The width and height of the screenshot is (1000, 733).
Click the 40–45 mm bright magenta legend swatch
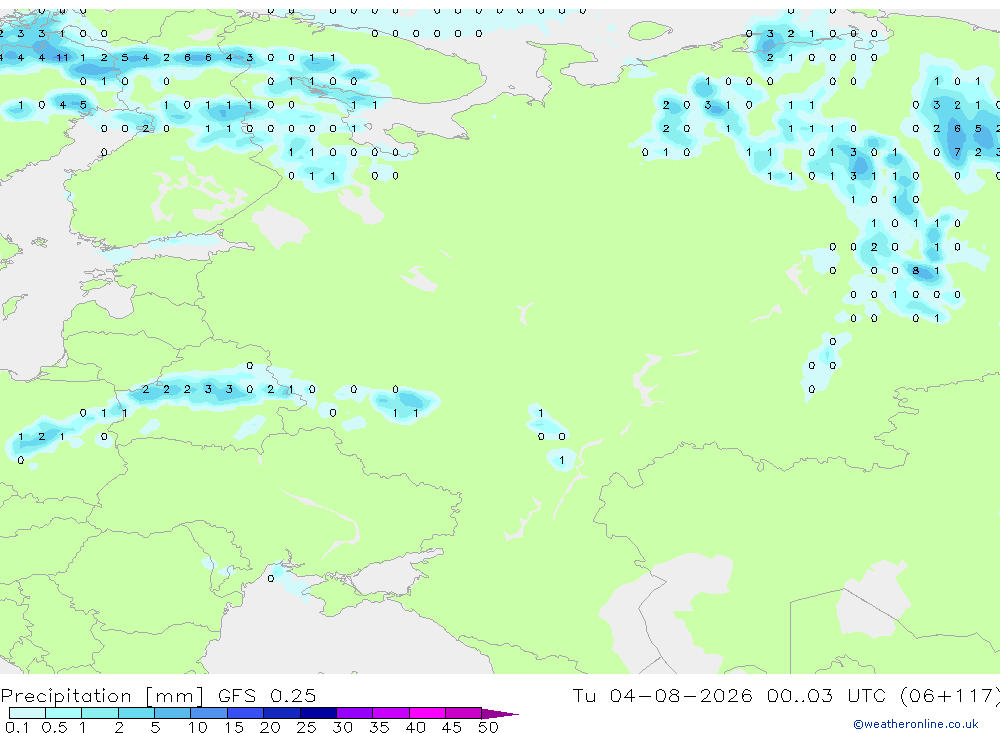tap(427, 713)
